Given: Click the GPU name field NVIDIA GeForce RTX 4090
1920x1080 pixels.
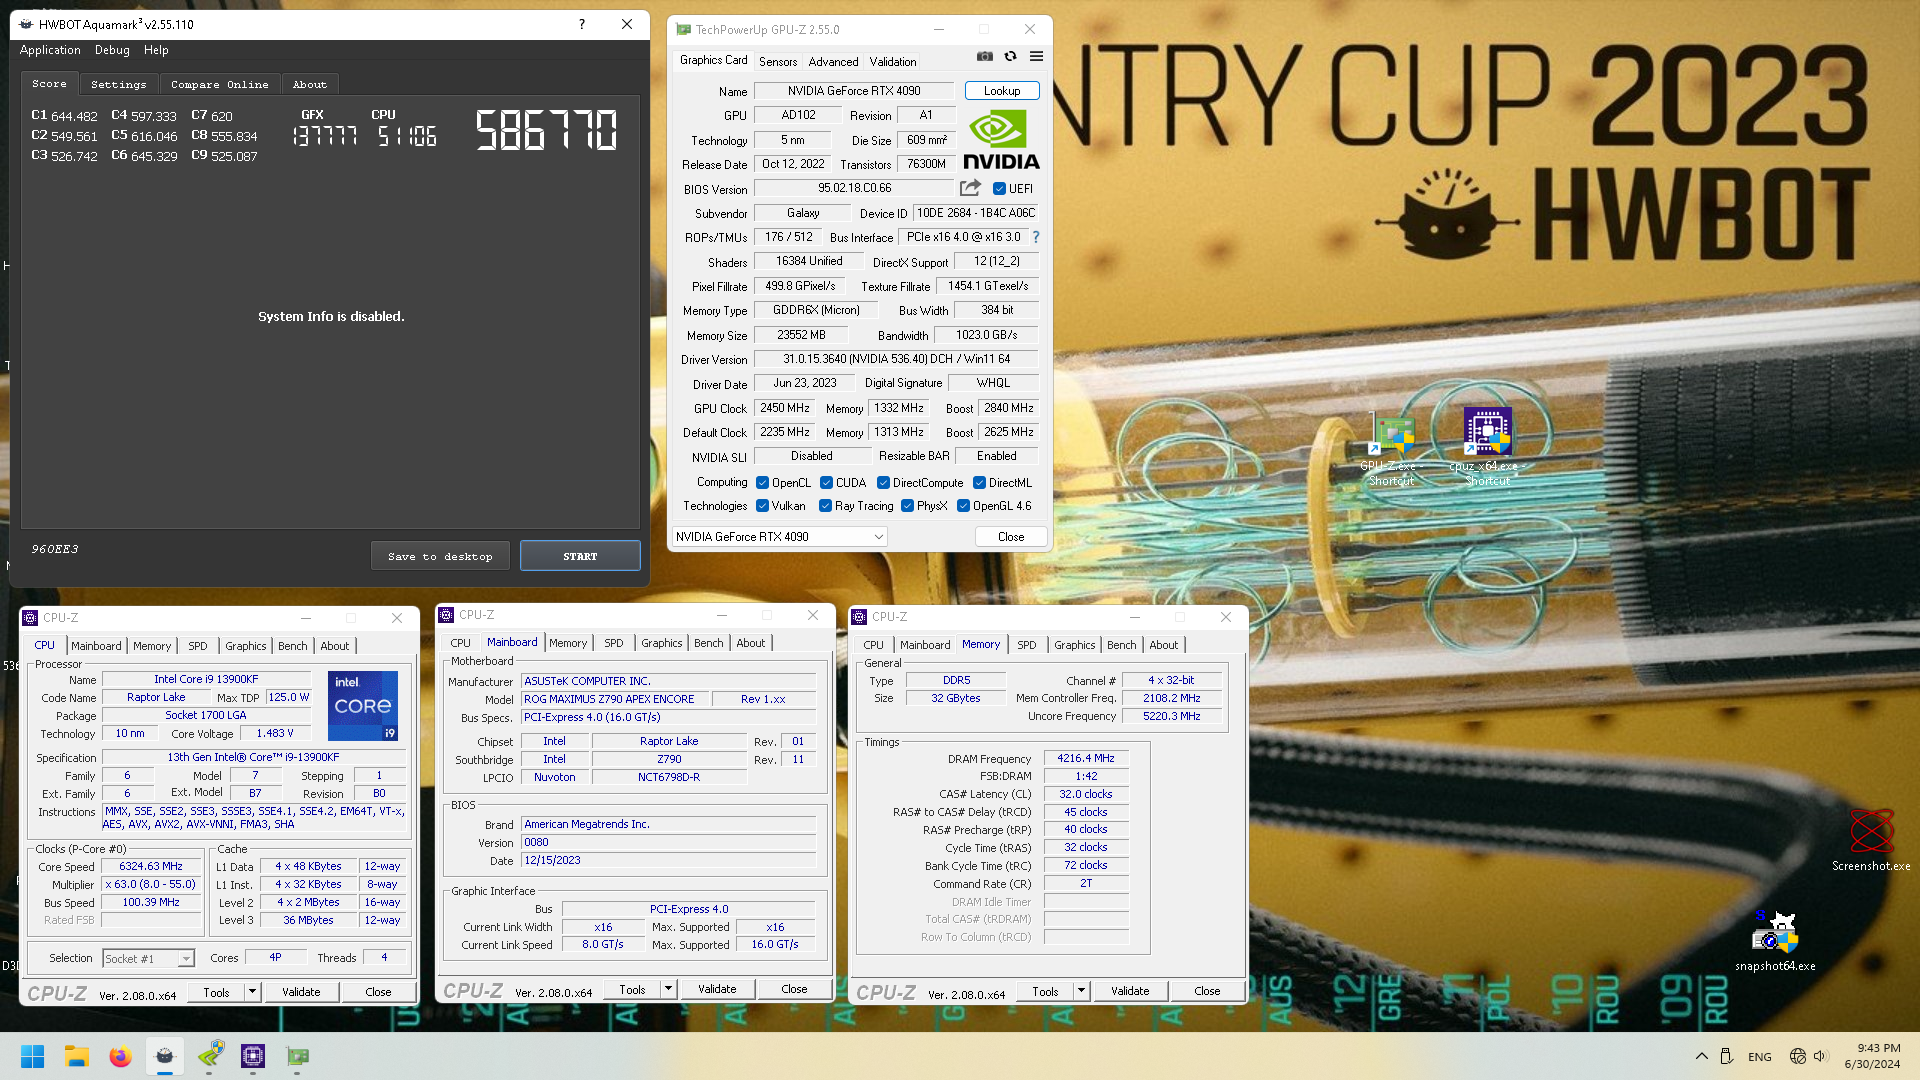Looking at the screenshot, I should click(x=854, y=91).
